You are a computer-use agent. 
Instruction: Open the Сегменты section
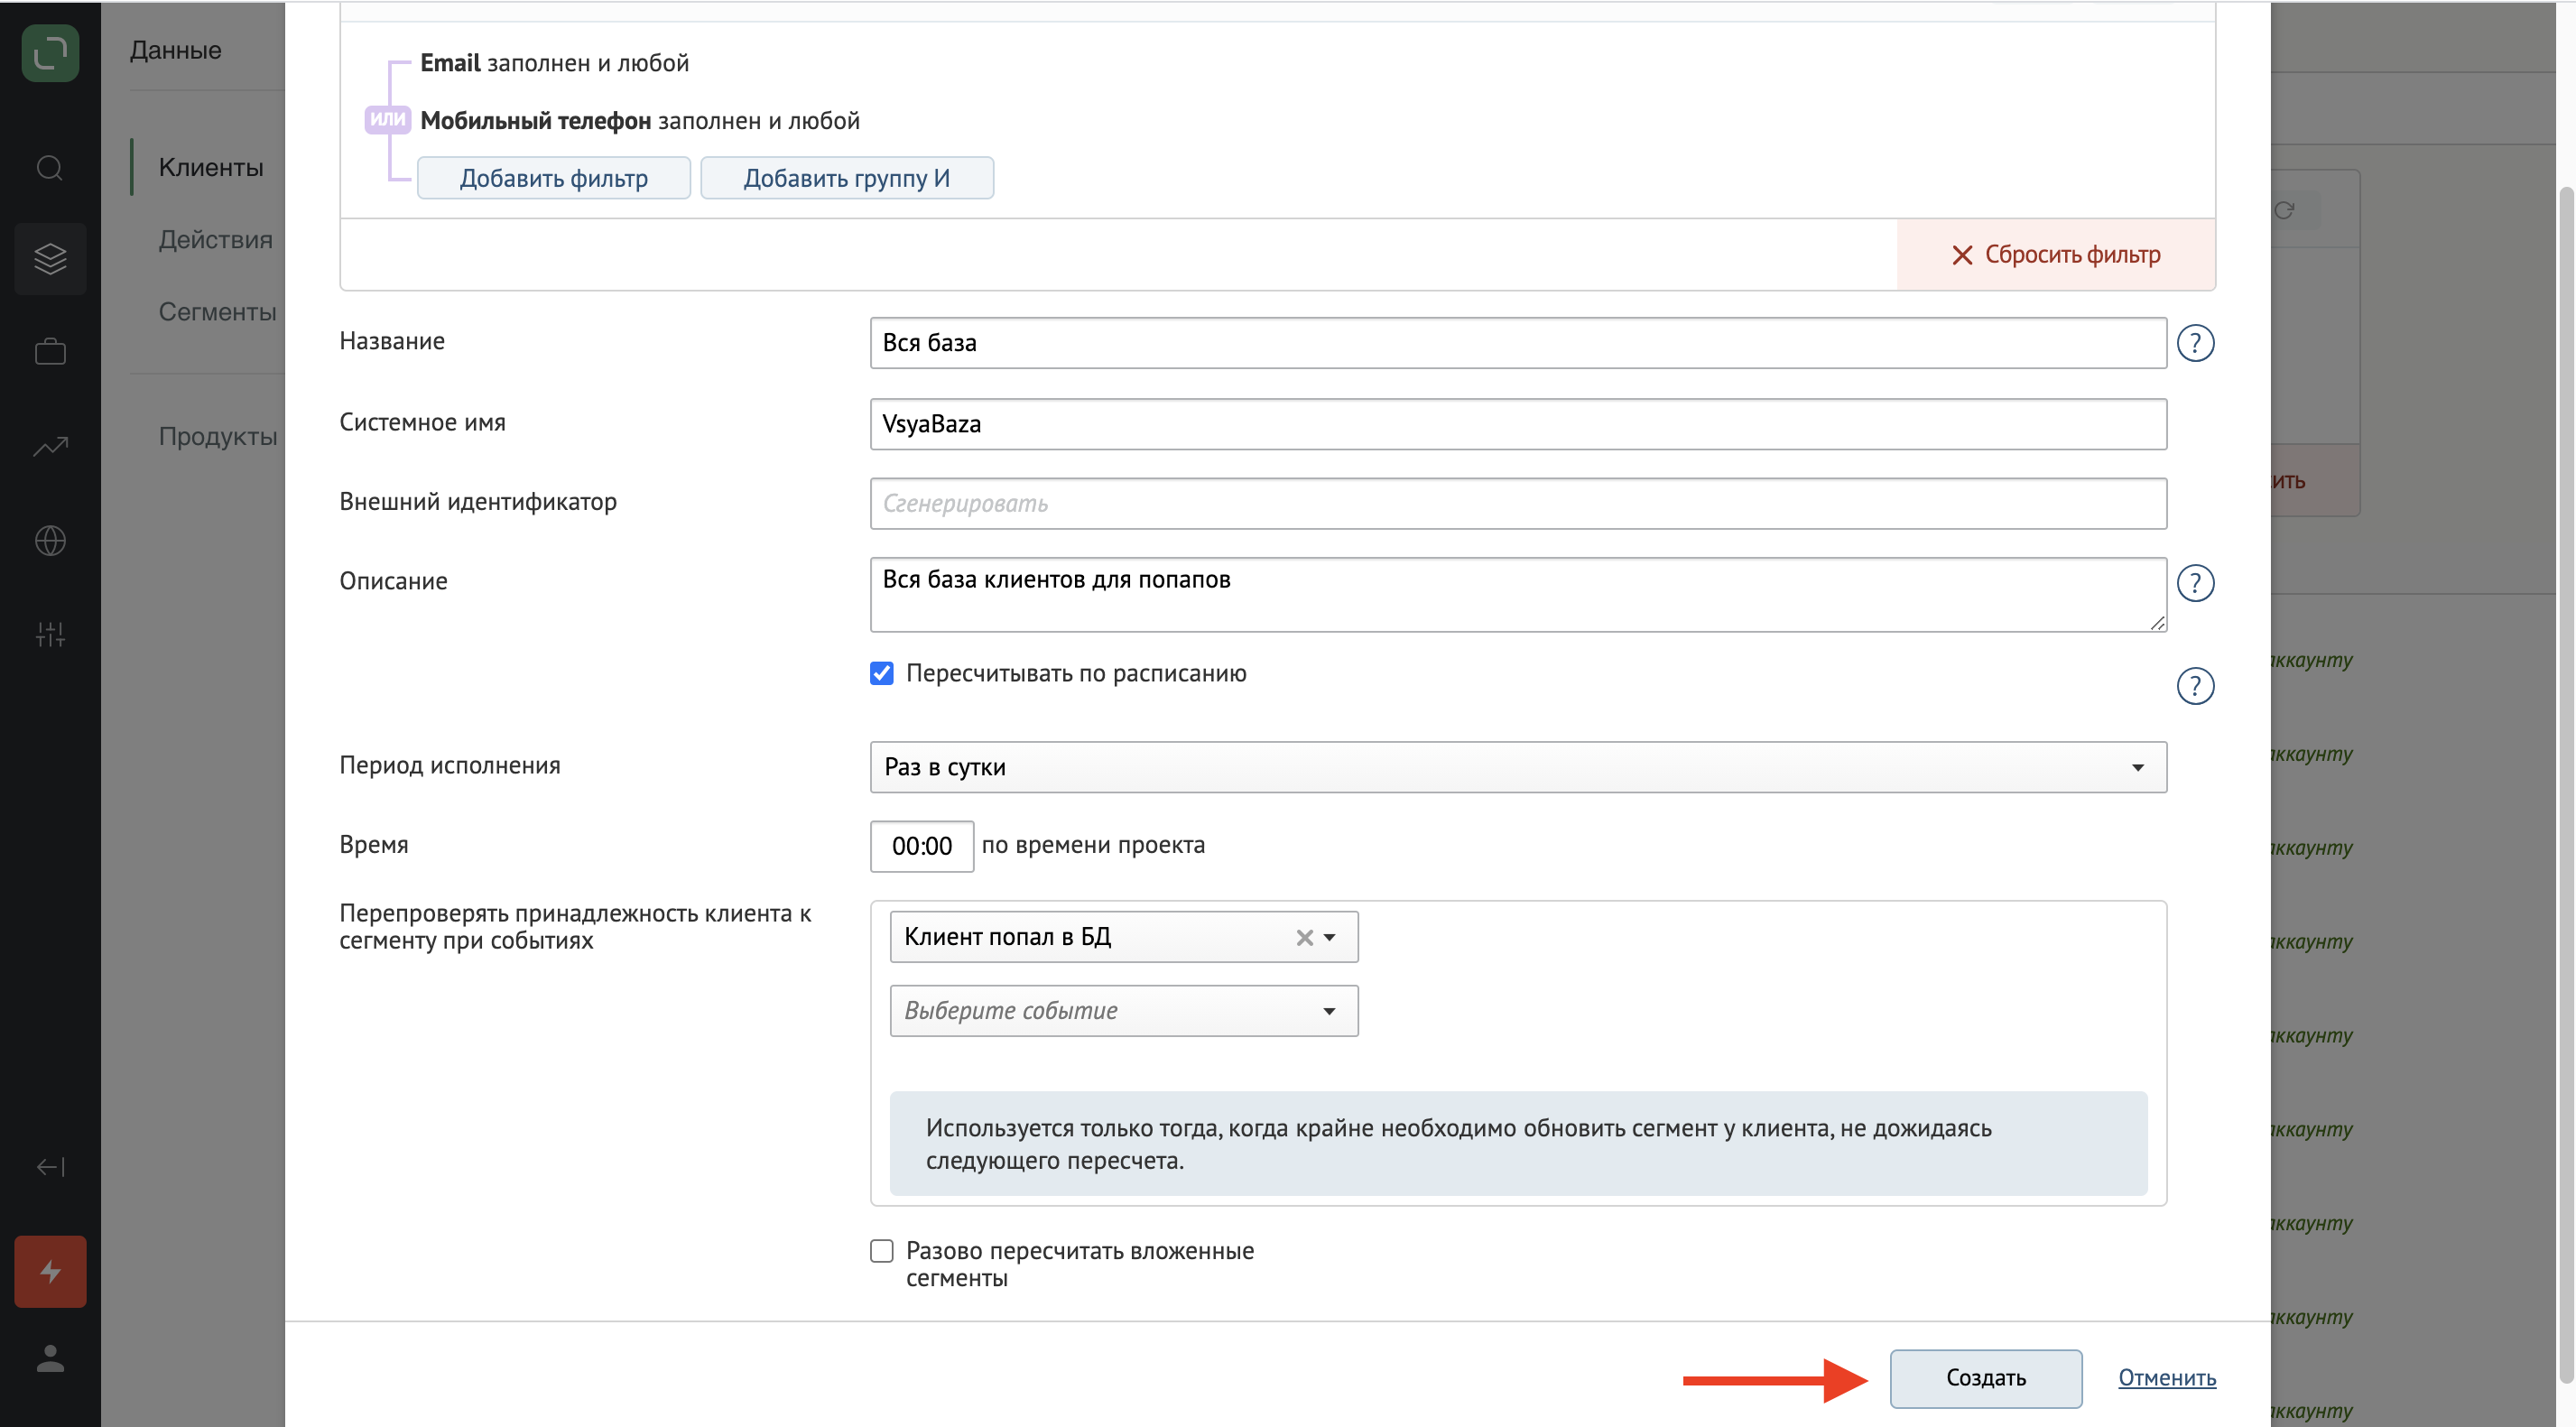coord(217,311)
